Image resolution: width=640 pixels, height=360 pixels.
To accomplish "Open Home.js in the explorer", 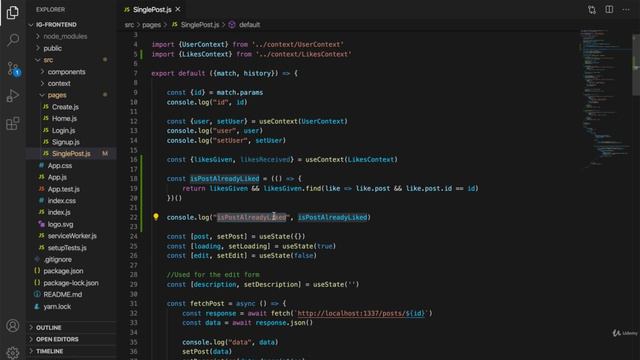I will [64, 118].
